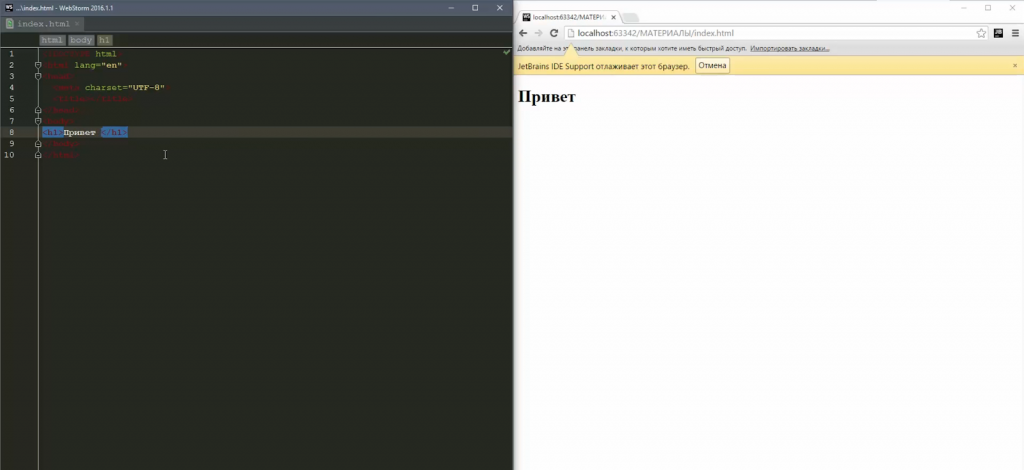Click fold marker at closing body line 9
1024x470 pixels.
tap(38, 144)
